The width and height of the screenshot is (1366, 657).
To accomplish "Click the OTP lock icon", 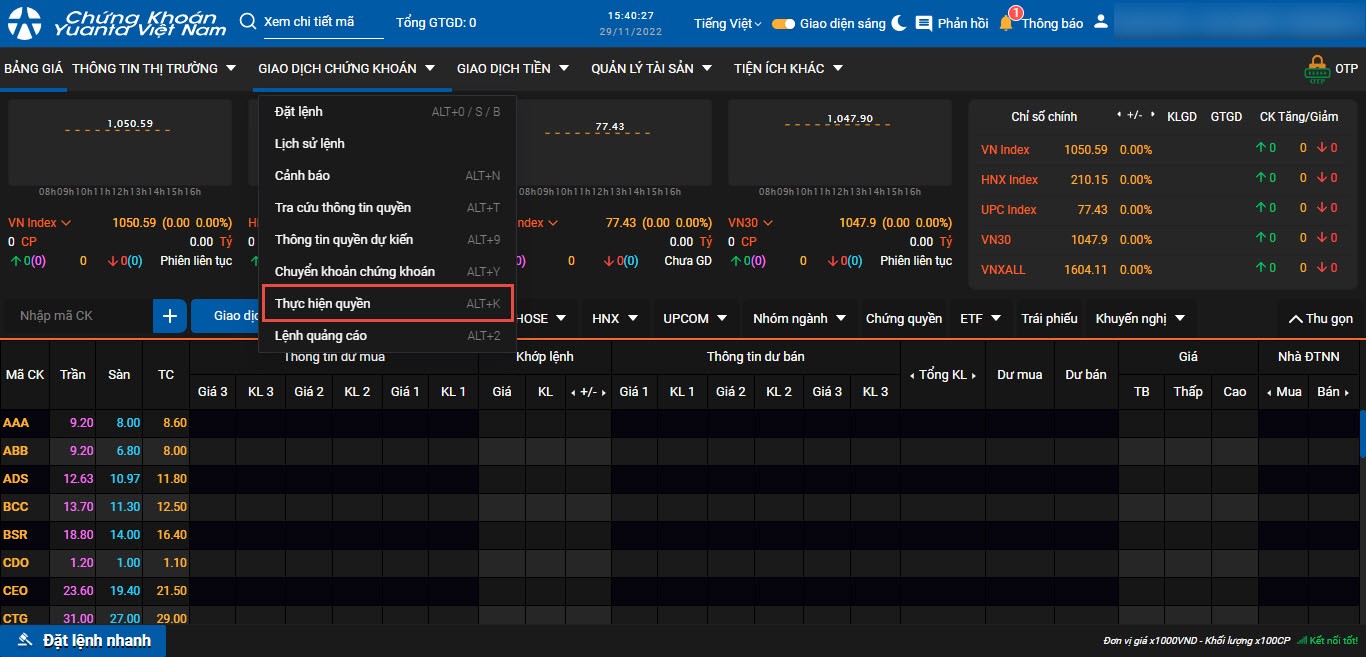I will [x=1317, y=68].
